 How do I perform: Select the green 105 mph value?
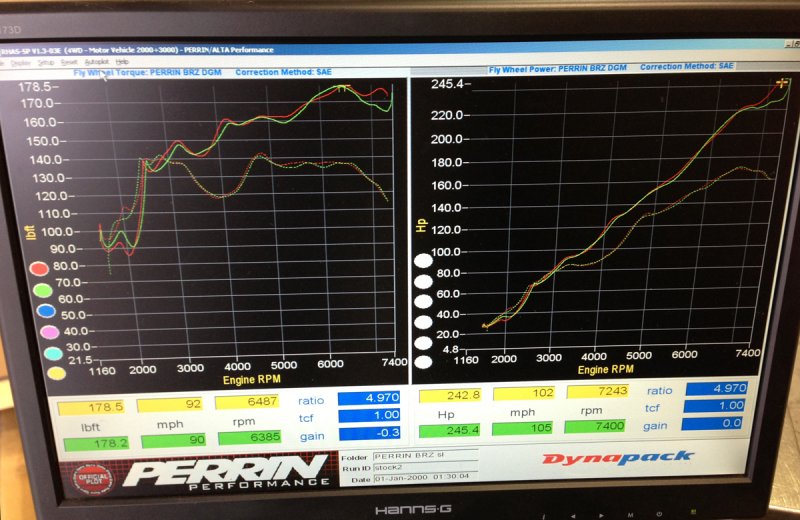(523, 428)
